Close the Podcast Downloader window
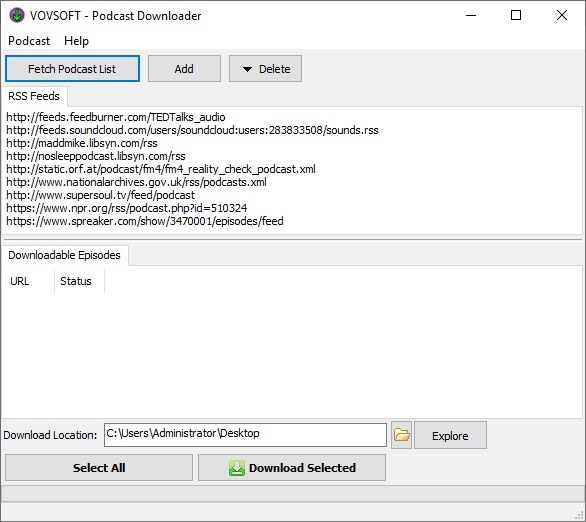The height and width of the screenshot is (522, 586). (x=562, y=15)
